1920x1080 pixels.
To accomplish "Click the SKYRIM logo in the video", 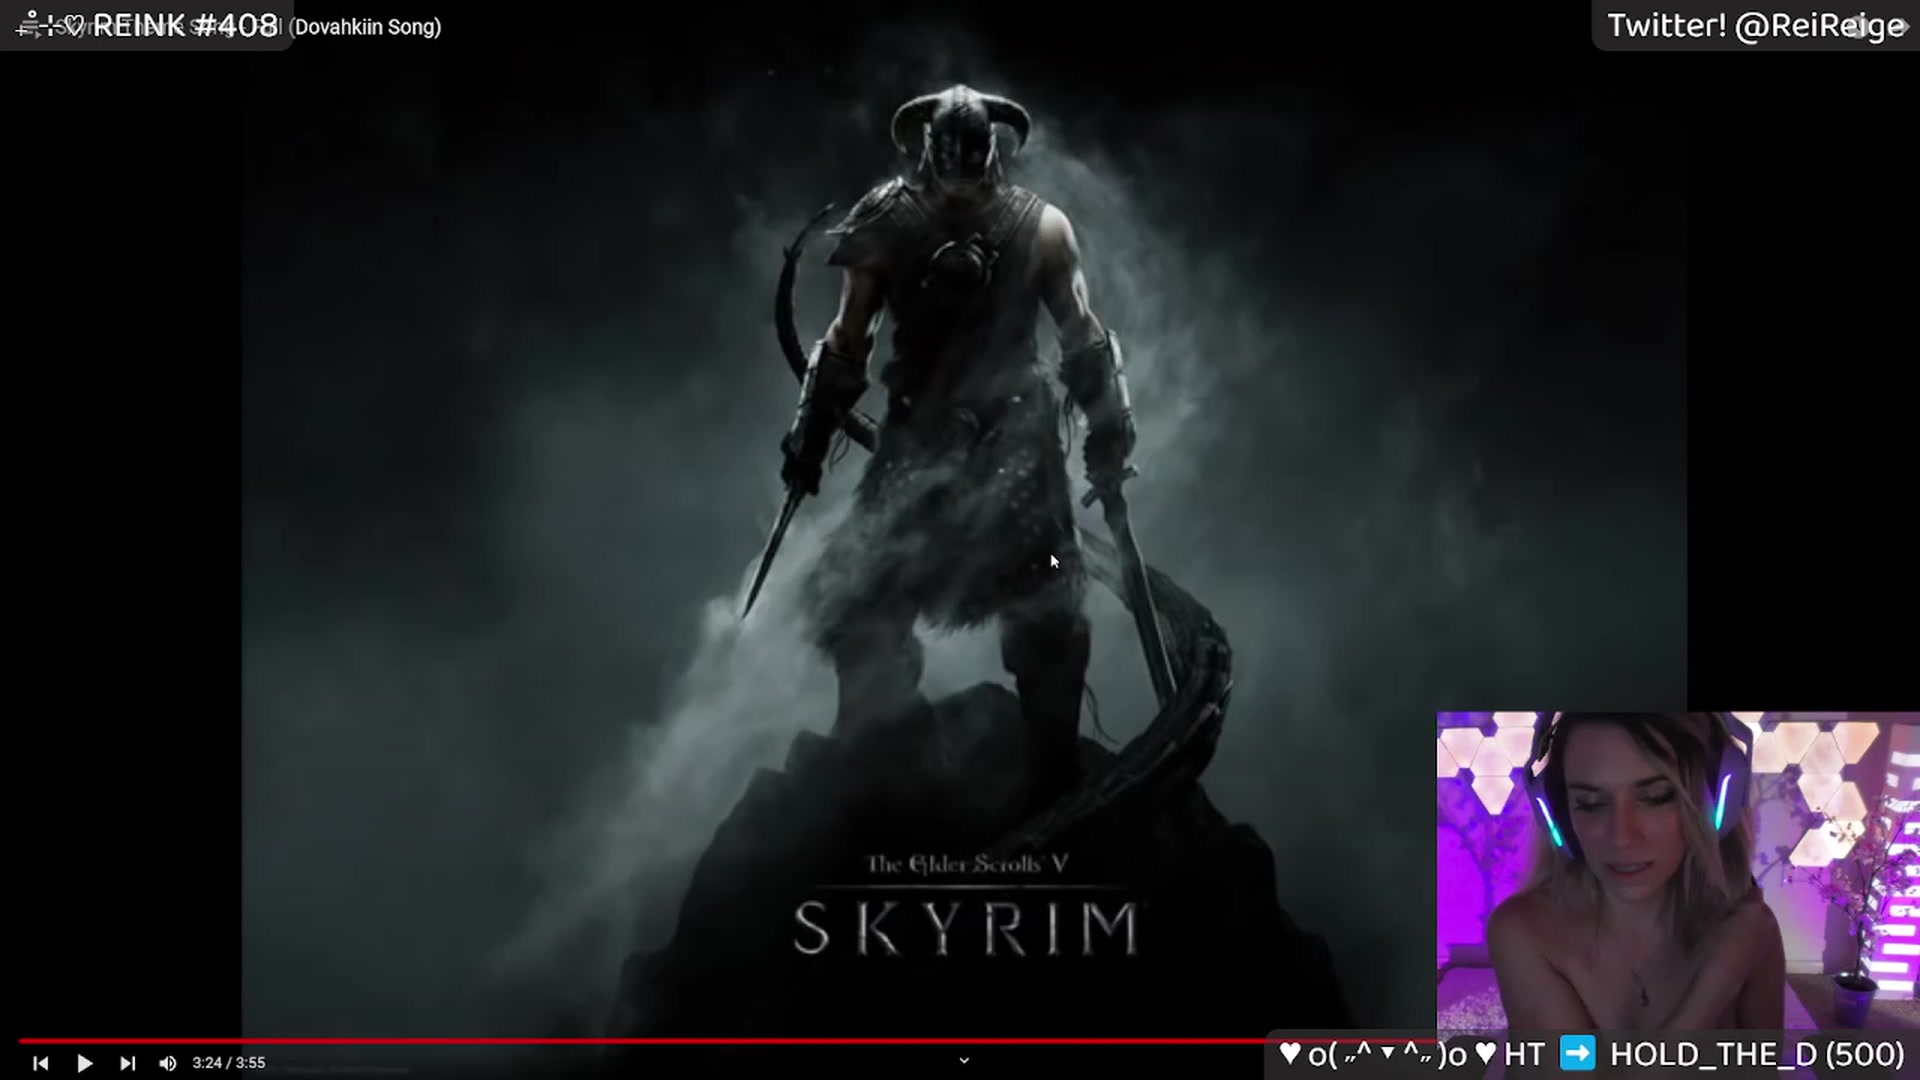I will (966, 928).
